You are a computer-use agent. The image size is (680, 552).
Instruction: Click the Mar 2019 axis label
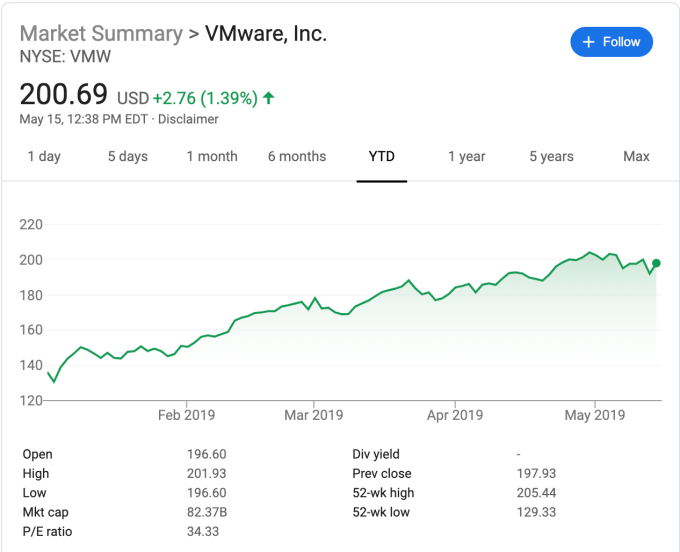[x=313, y=415]
